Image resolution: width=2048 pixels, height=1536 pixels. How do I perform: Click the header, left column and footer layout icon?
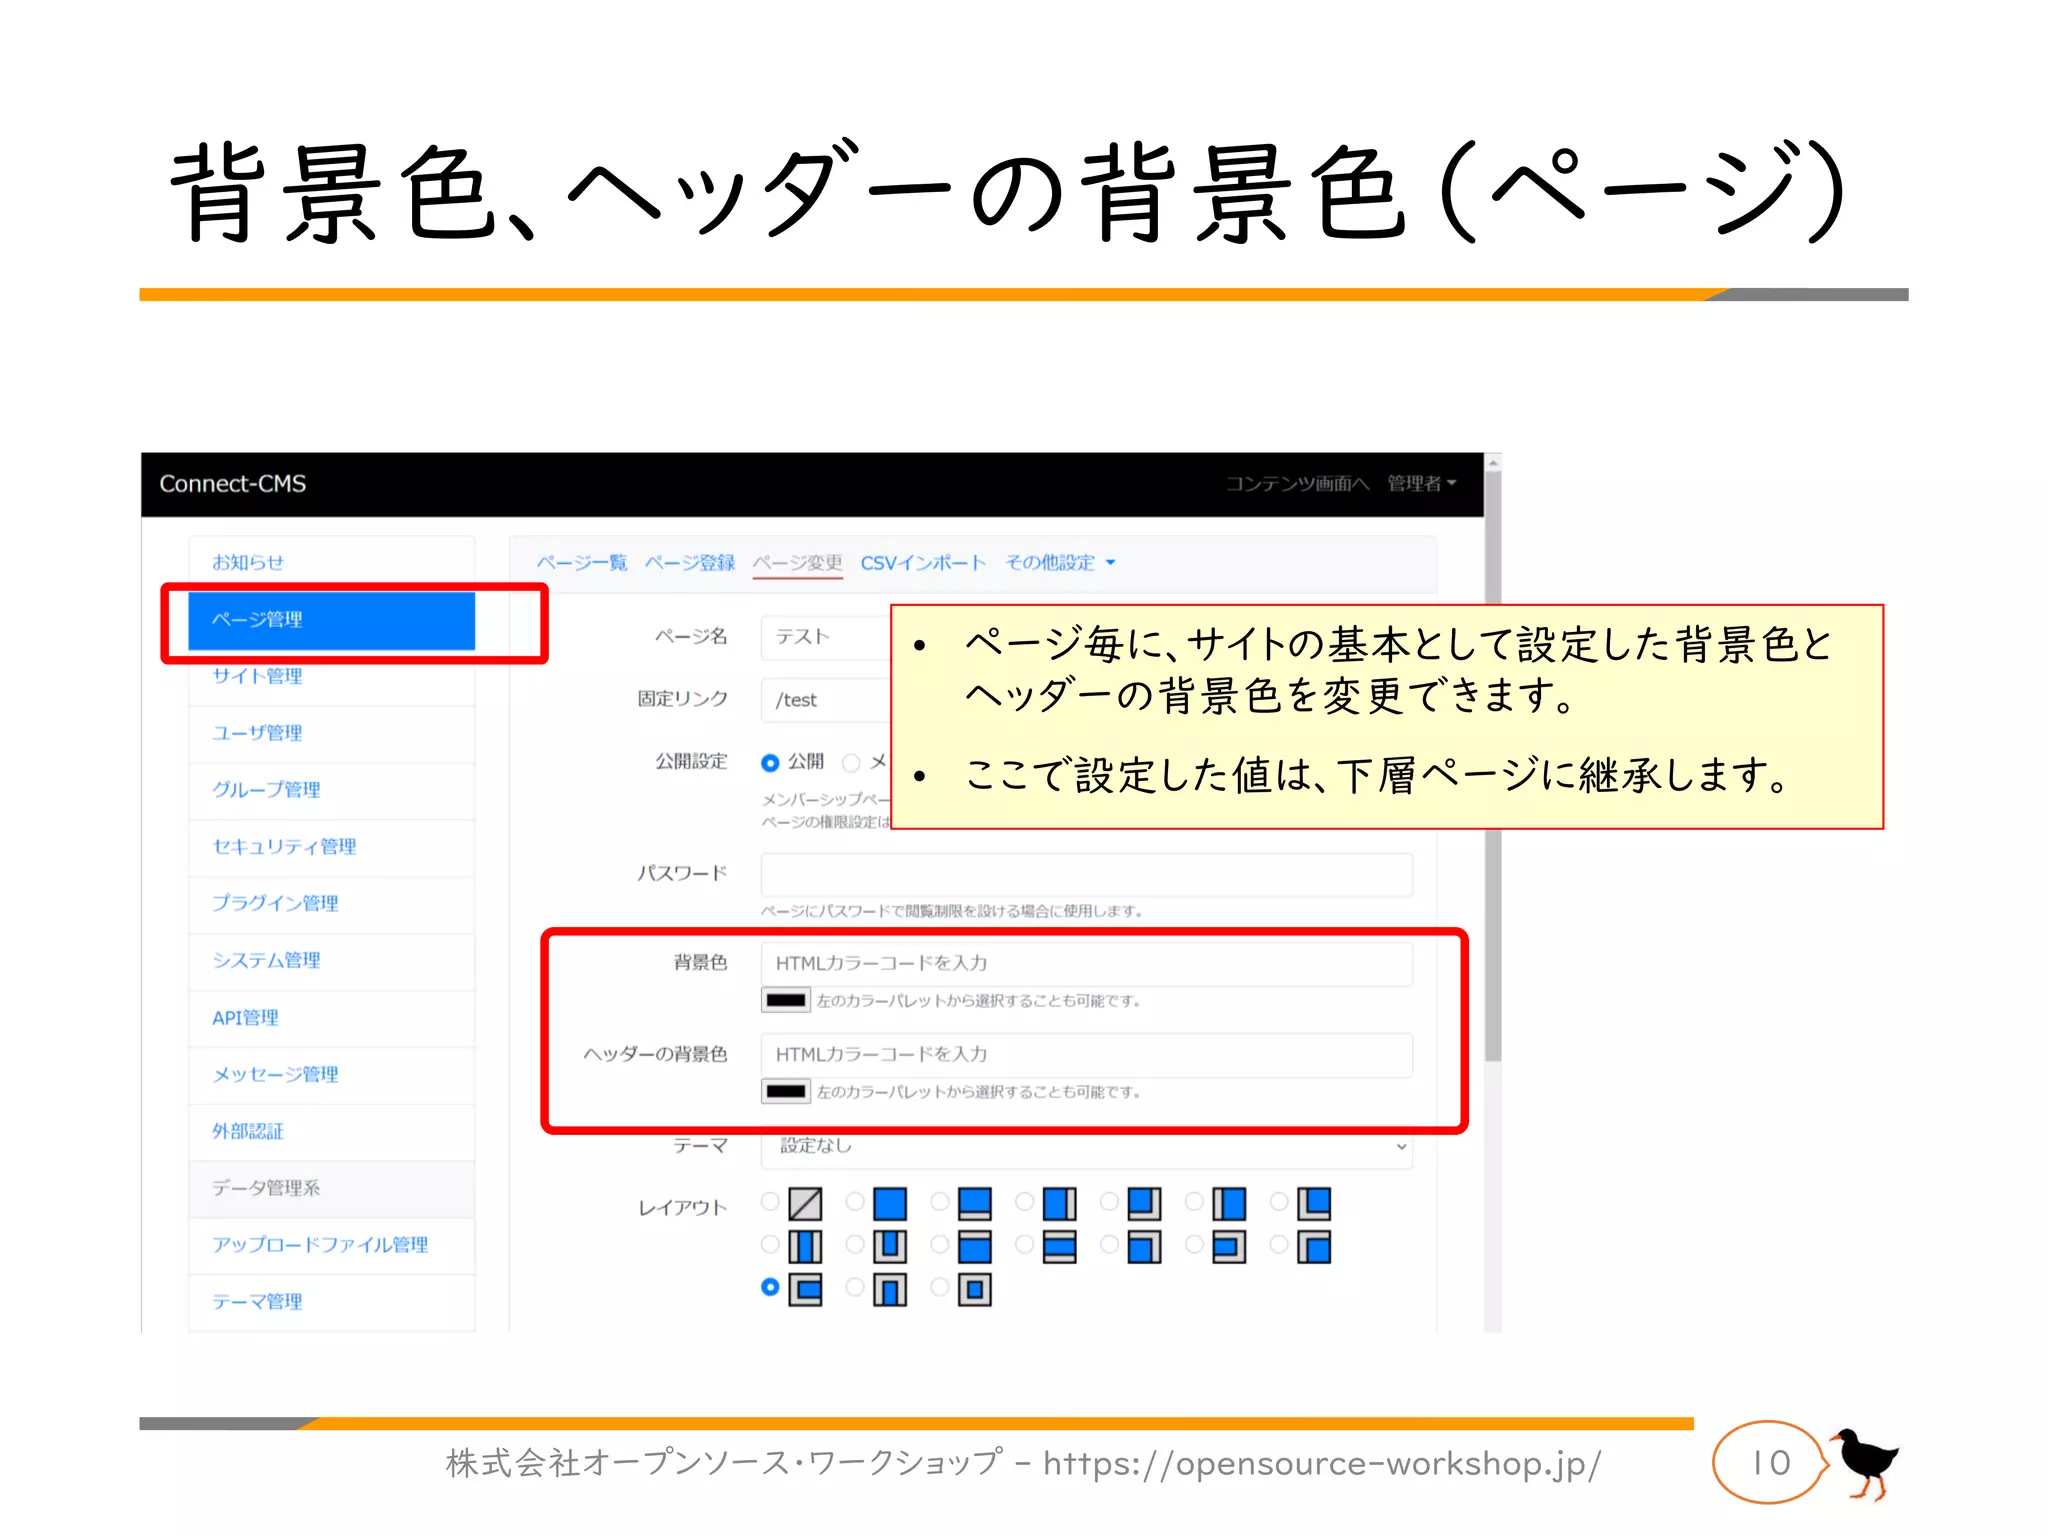click(805, 1290)
